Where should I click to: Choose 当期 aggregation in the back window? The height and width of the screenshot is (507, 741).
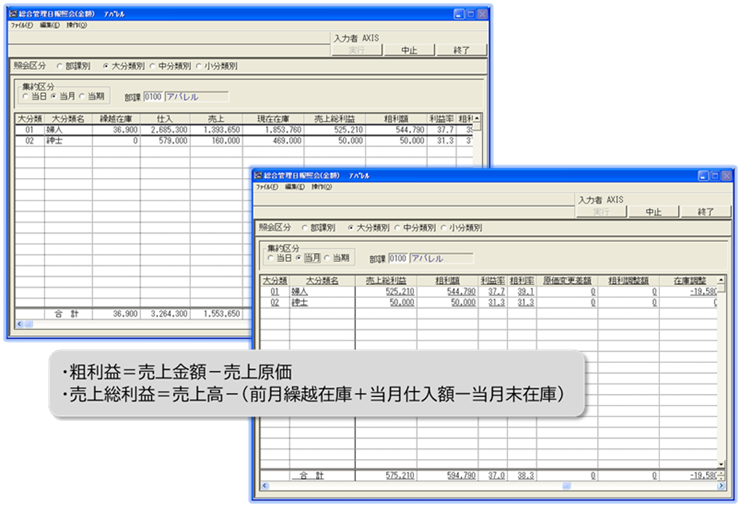click(82, 96)
